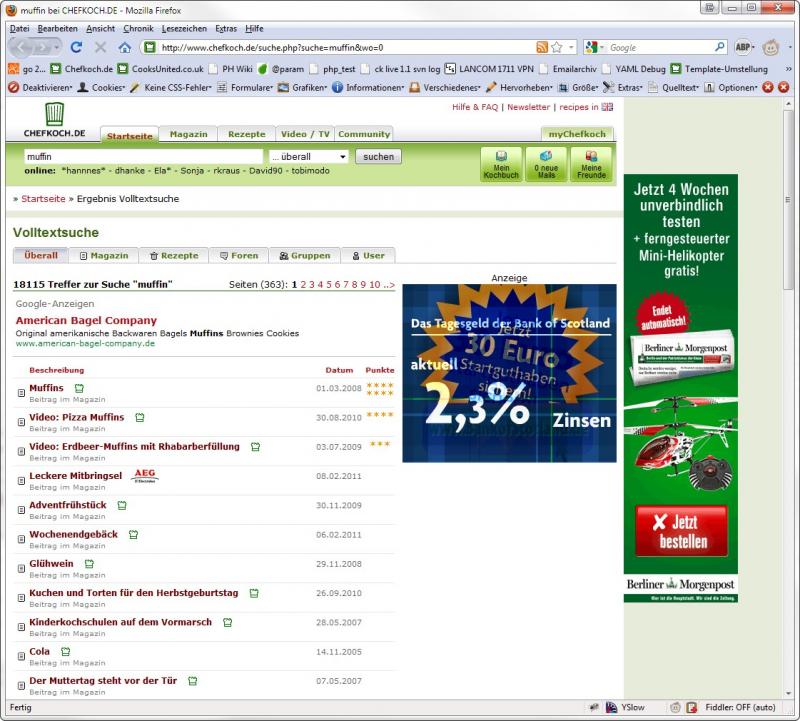Open the Lesezeichen menu
800x721 pixels.
pos(184,29)
